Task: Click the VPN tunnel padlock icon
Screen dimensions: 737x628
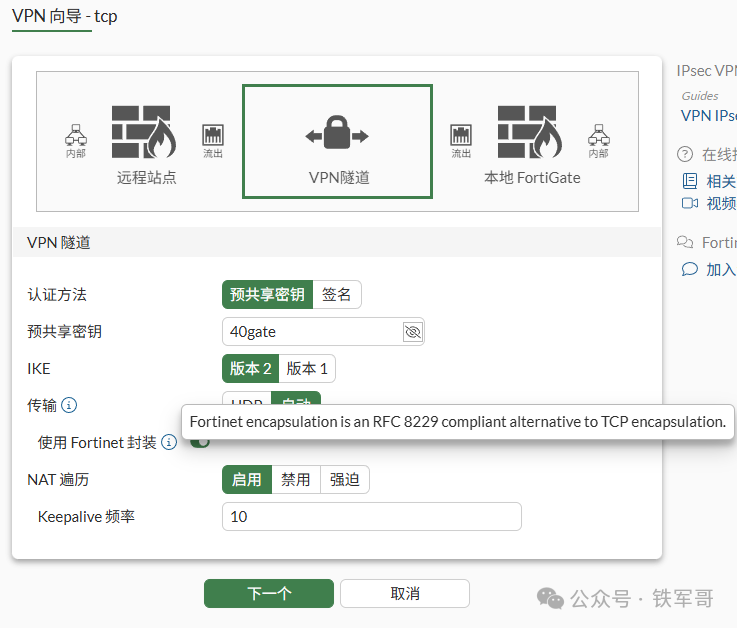Action: click(337, 132)
